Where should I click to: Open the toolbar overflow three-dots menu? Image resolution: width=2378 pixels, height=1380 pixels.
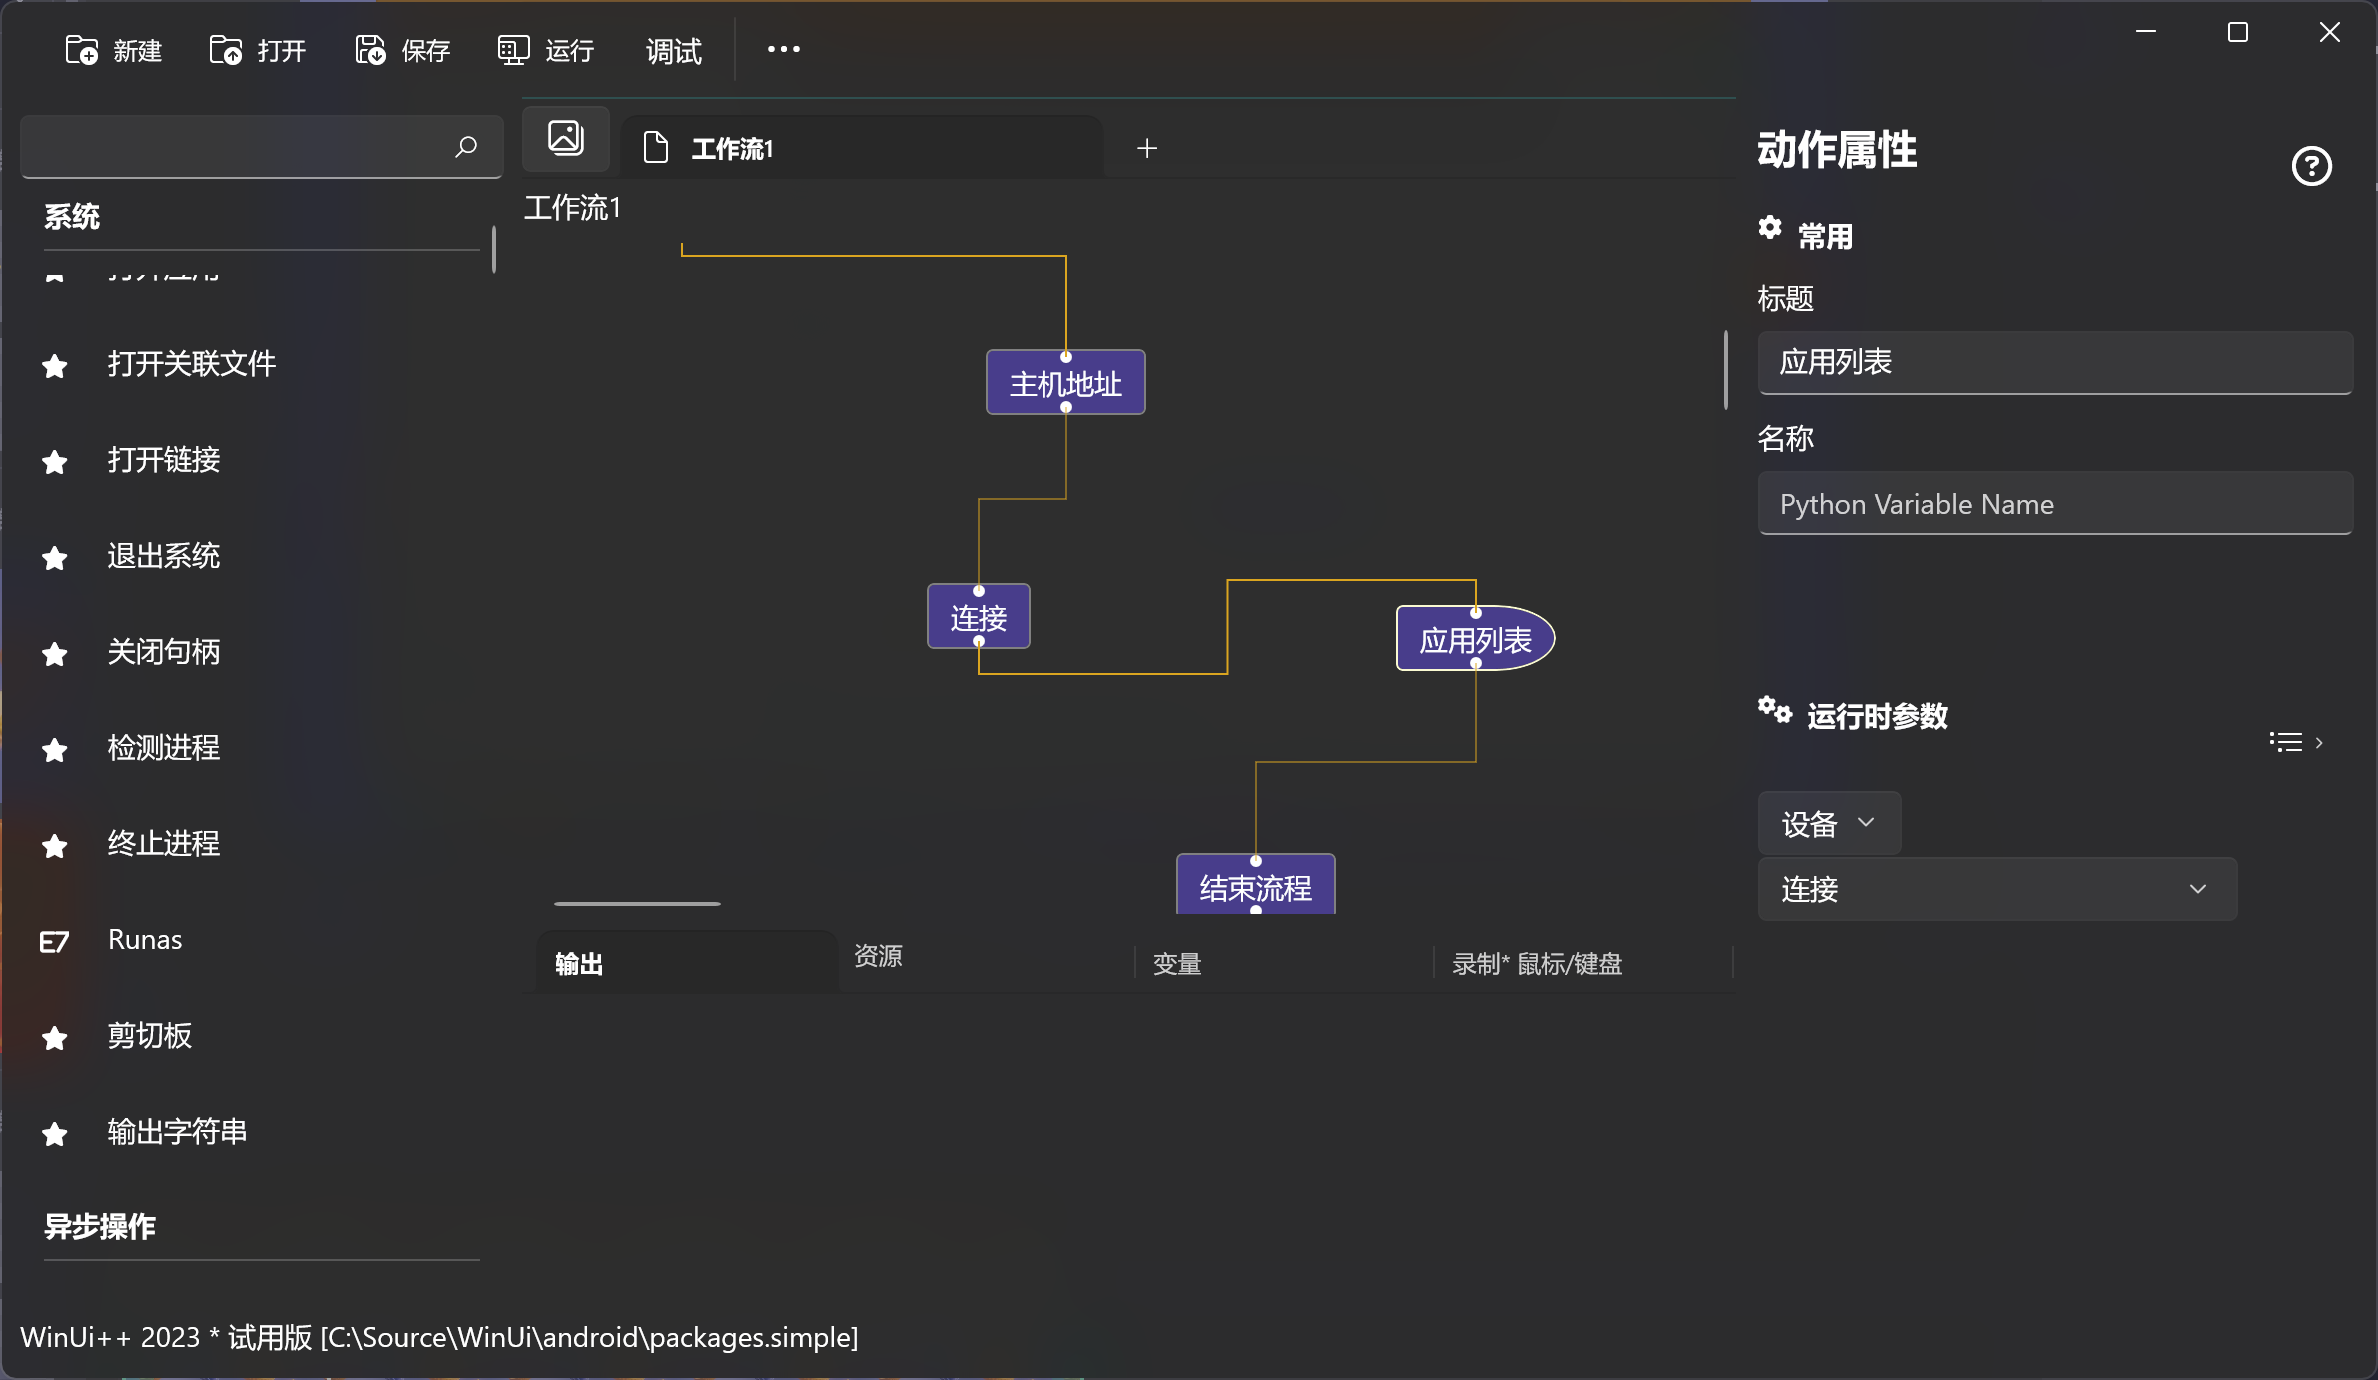pos(783,49)
